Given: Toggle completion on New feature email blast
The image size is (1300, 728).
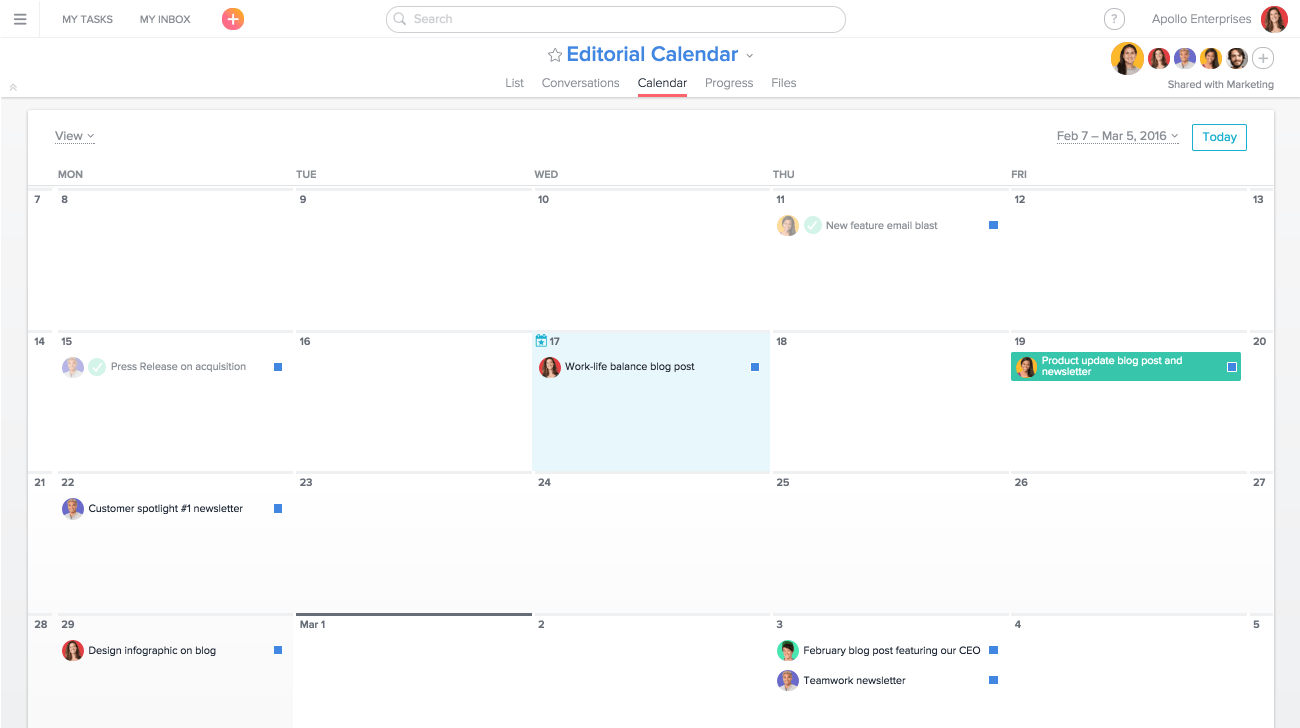Looking at the screenshot, I should coord(812,225).
